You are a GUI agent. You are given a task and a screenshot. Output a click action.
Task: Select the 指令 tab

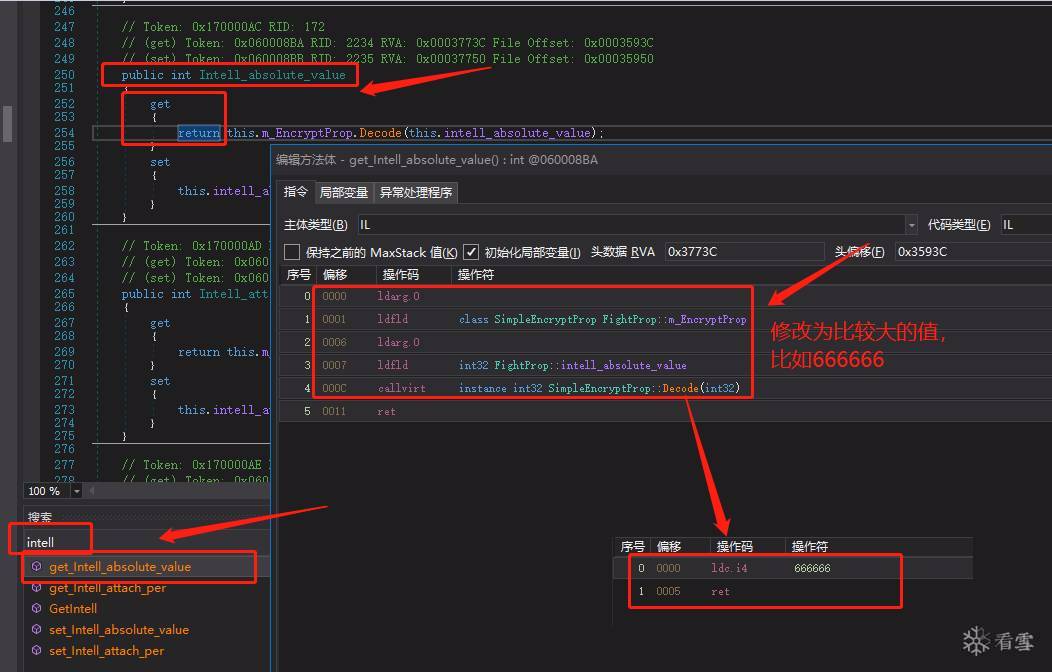point(296,192)
